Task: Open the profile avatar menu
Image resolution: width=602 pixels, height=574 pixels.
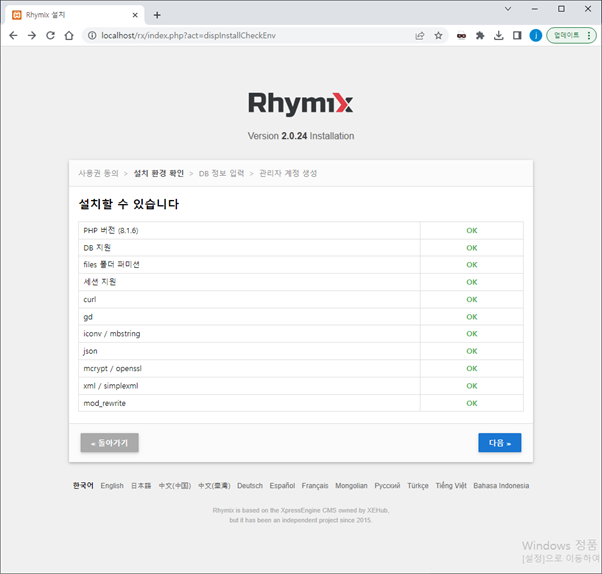Action: 536,36
